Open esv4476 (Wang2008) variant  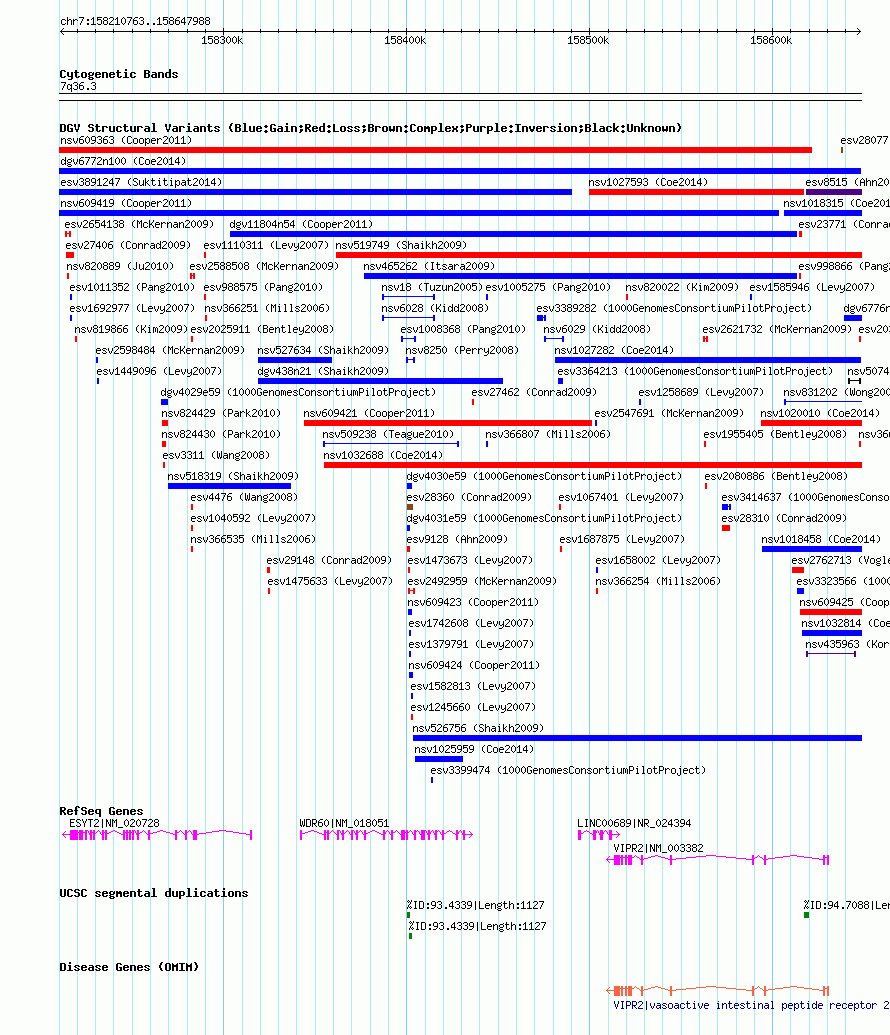coord(244,498)
